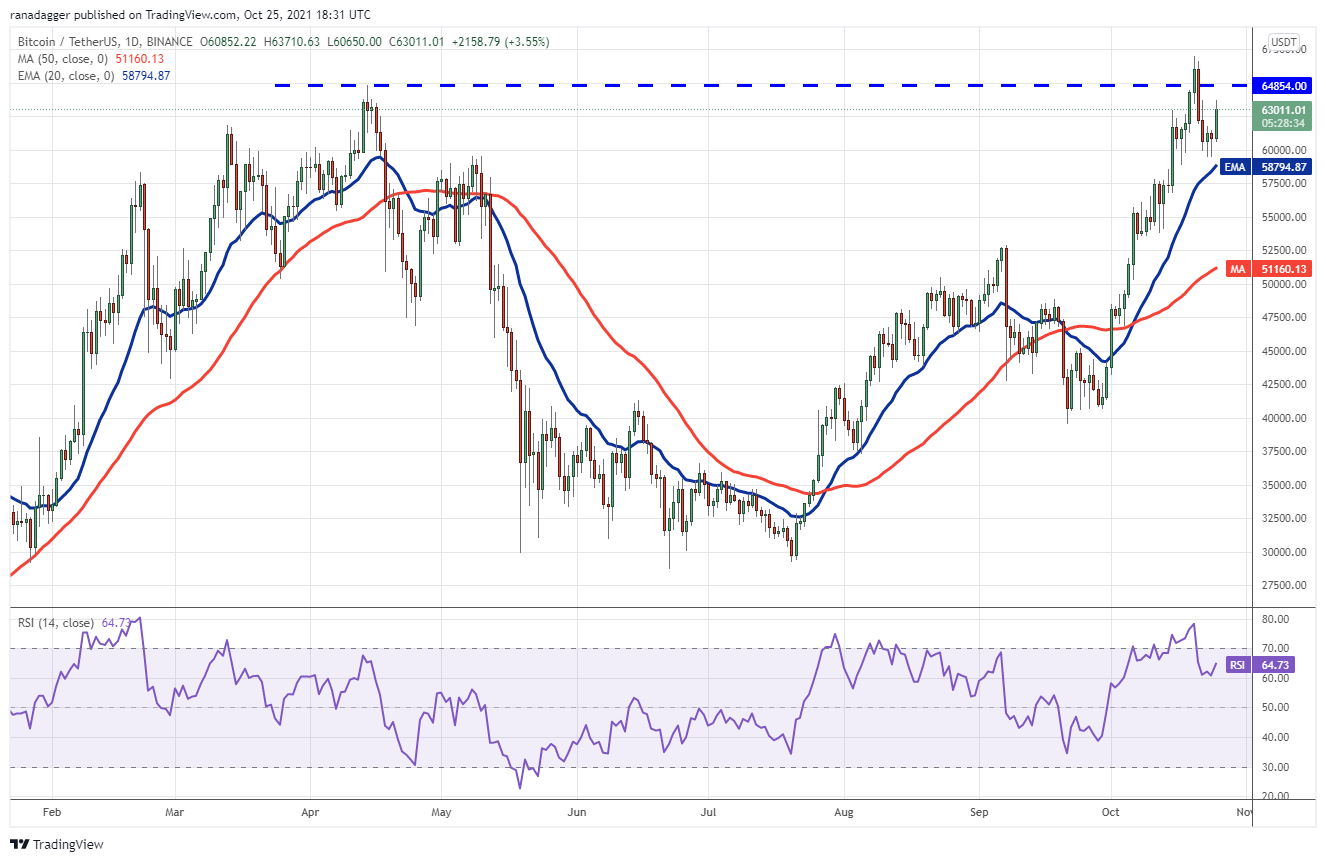Click the purple 64.73 tag on RSI axis
Screen dimensions: 1326x862
click(1273, 666)
